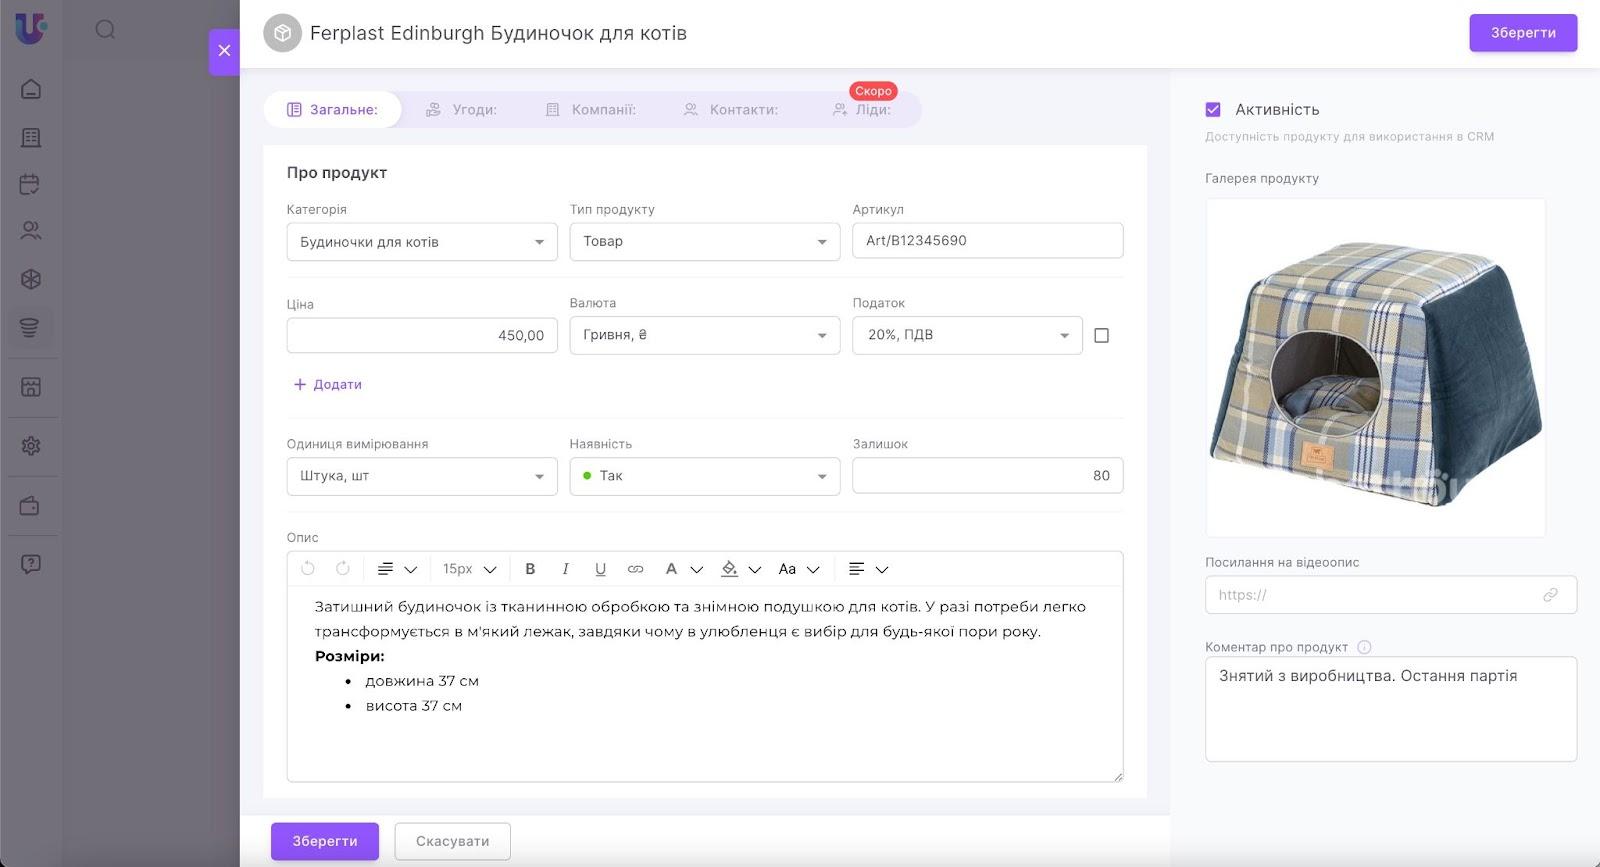Click the Bold formatting icon
1600x867 pixels.
click(530, 569)
